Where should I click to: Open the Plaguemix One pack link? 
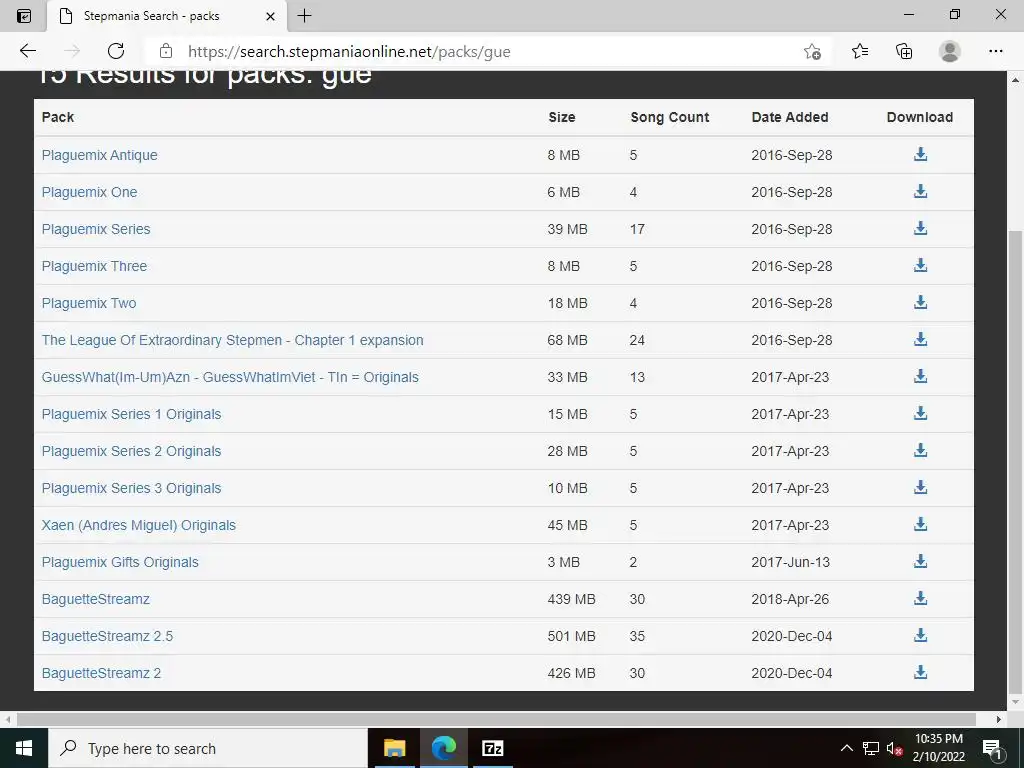click(x=89, y=193)
